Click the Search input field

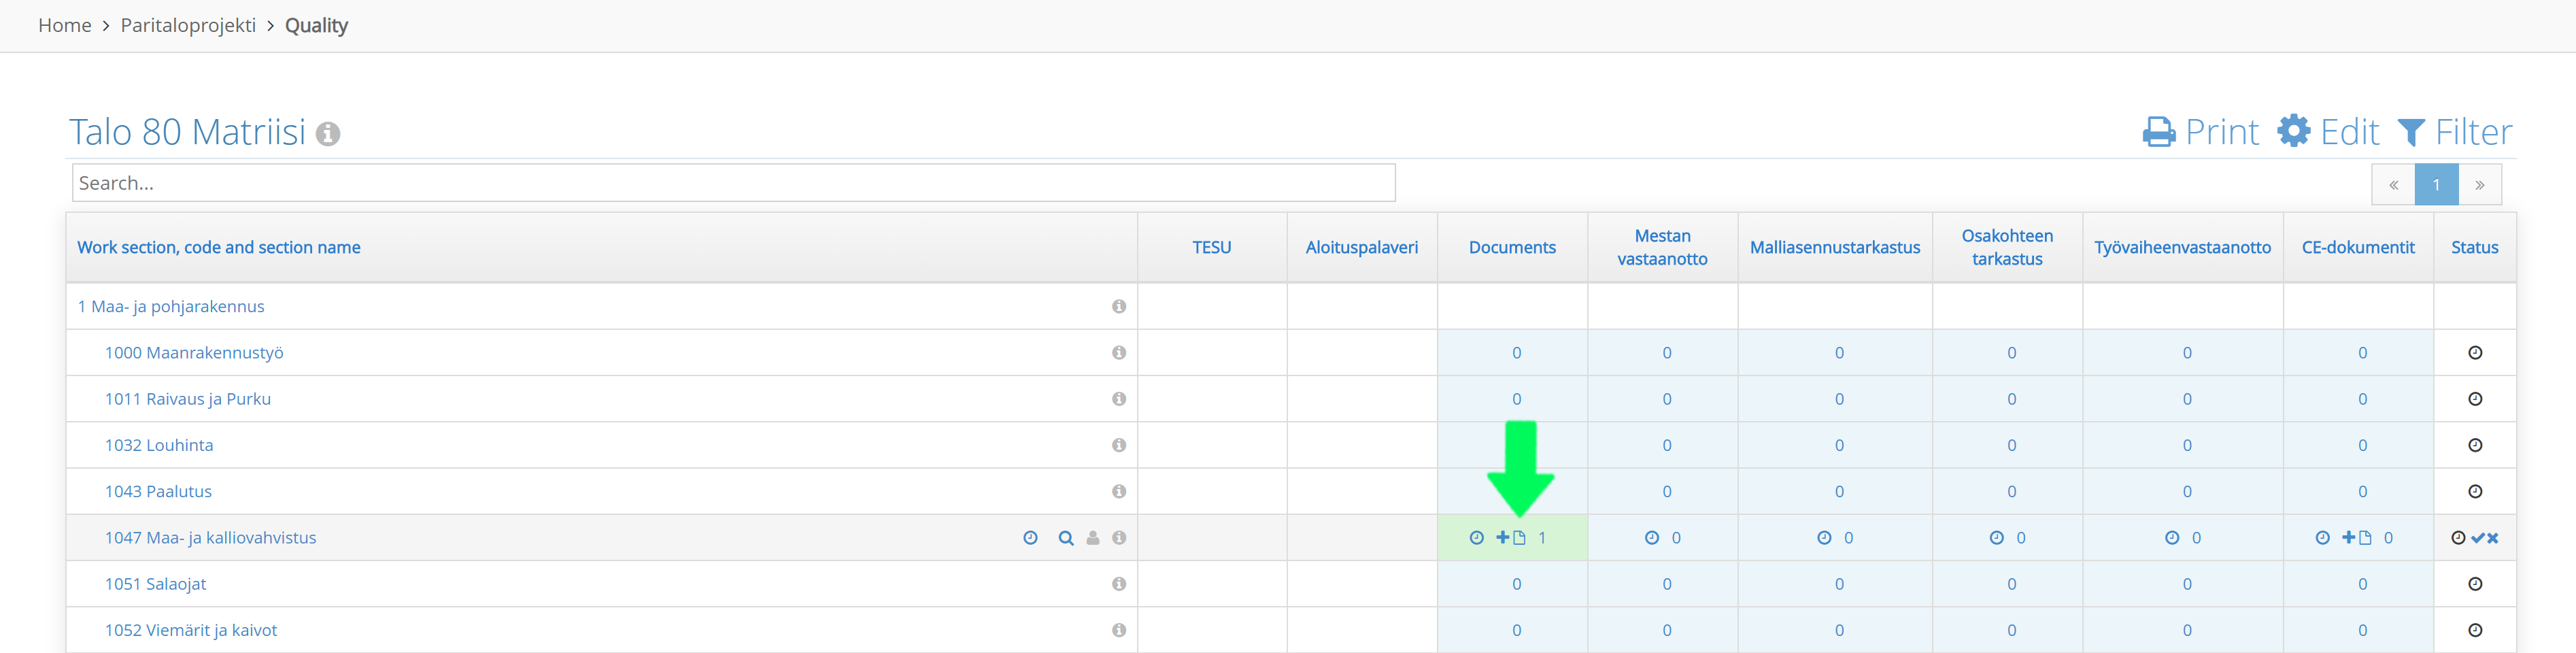pos(734,183)
